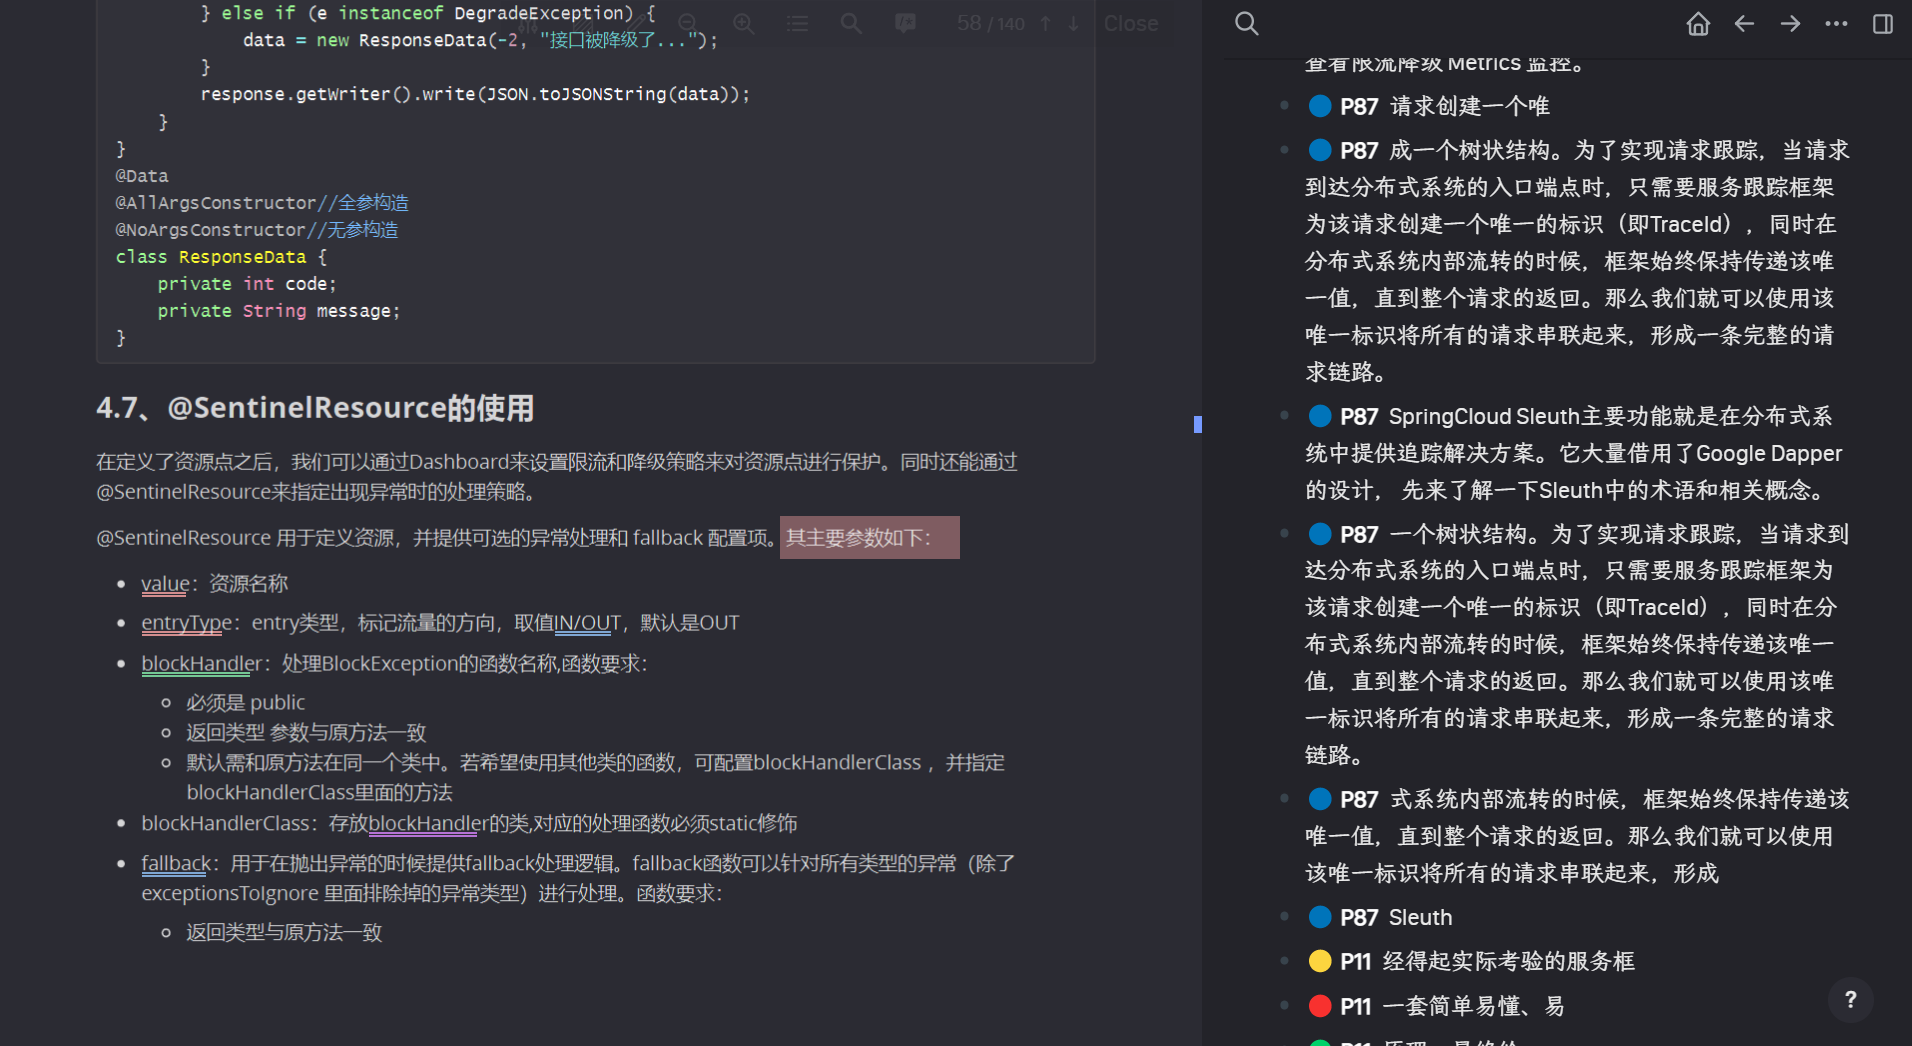The height and width of the screenshot is (1046, 1912).
Task: Open search in the notes panel
Action: 1246,23
